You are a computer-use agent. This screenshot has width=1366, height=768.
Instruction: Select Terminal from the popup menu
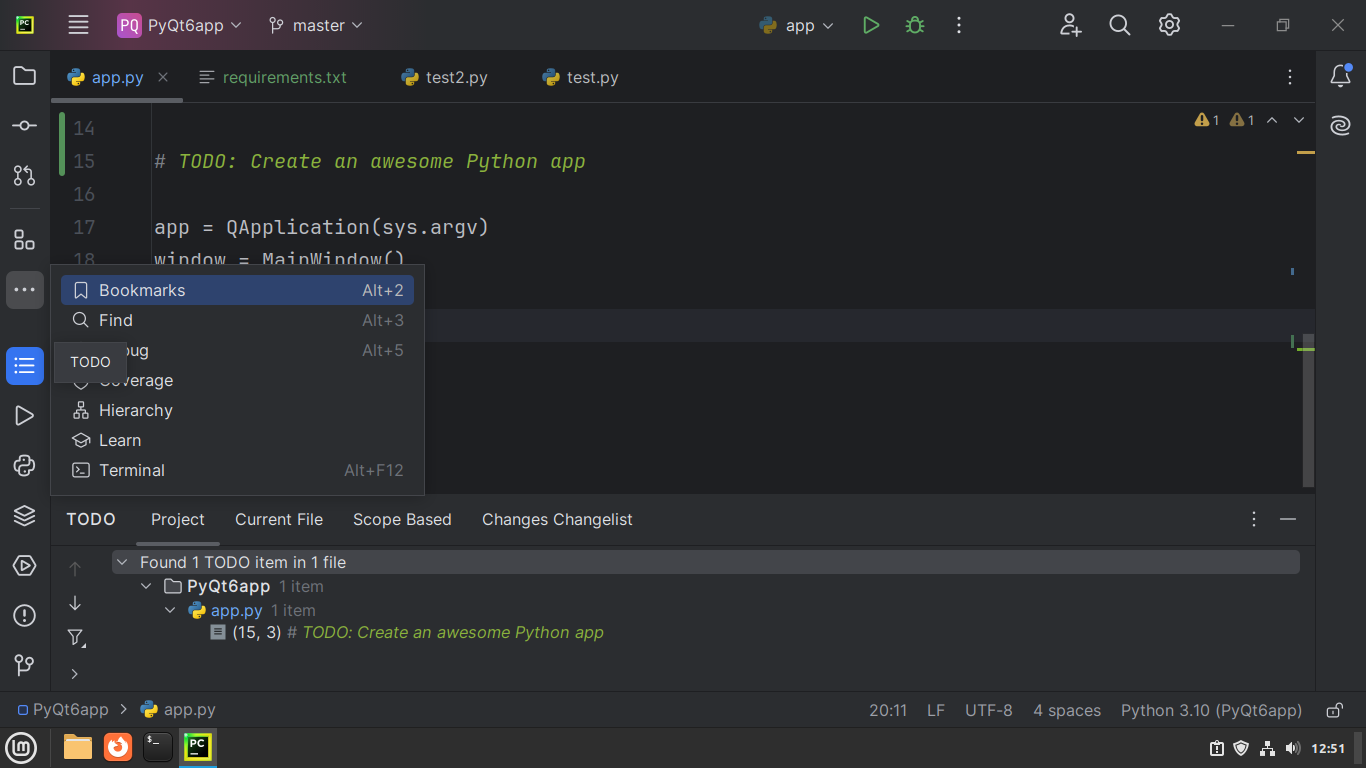click(238, 470)
